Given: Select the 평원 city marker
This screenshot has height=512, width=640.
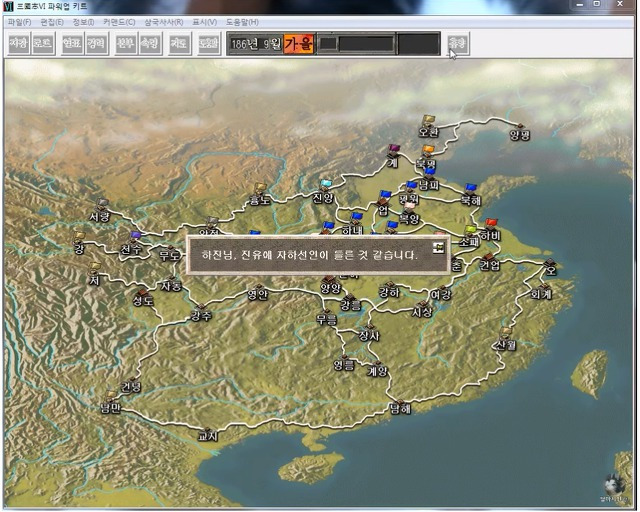Looking at the screenshot, I should (409, 193).
